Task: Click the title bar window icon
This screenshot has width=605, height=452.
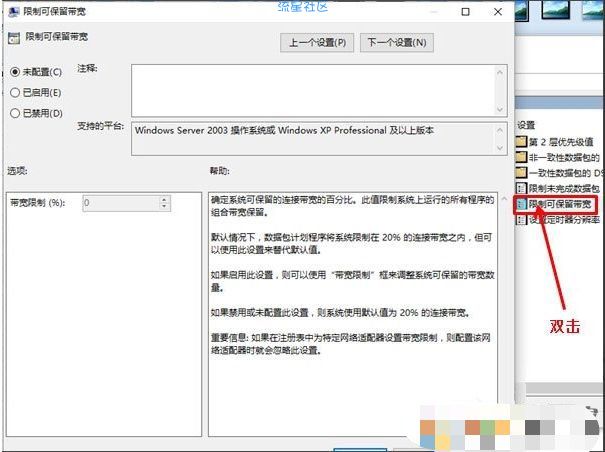Action: (x=14, y=12)
